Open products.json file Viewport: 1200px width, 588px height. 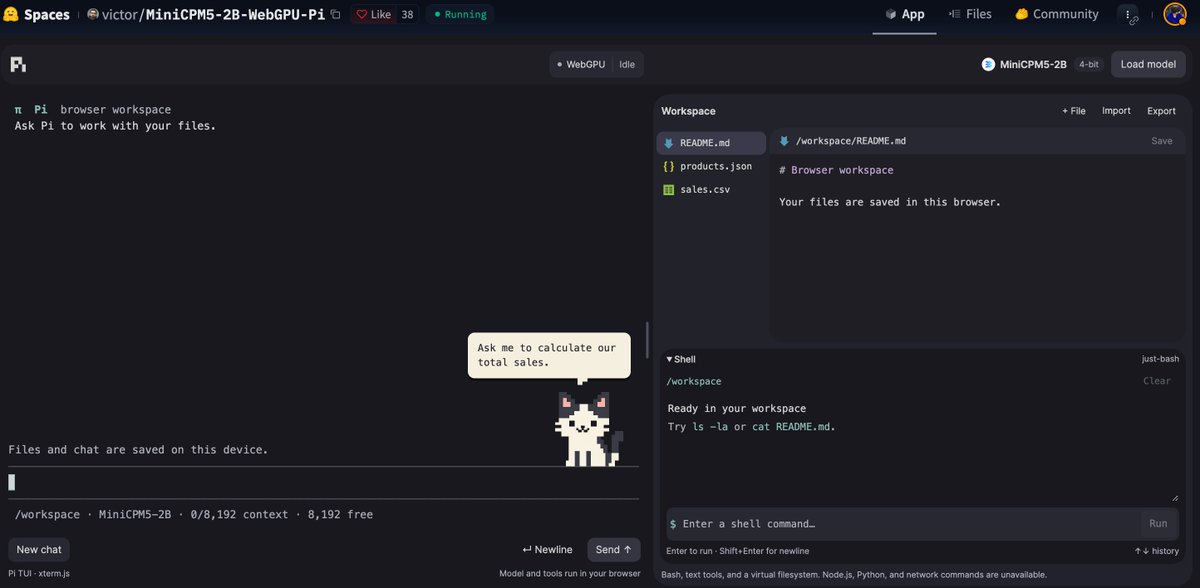pos(711,166)
